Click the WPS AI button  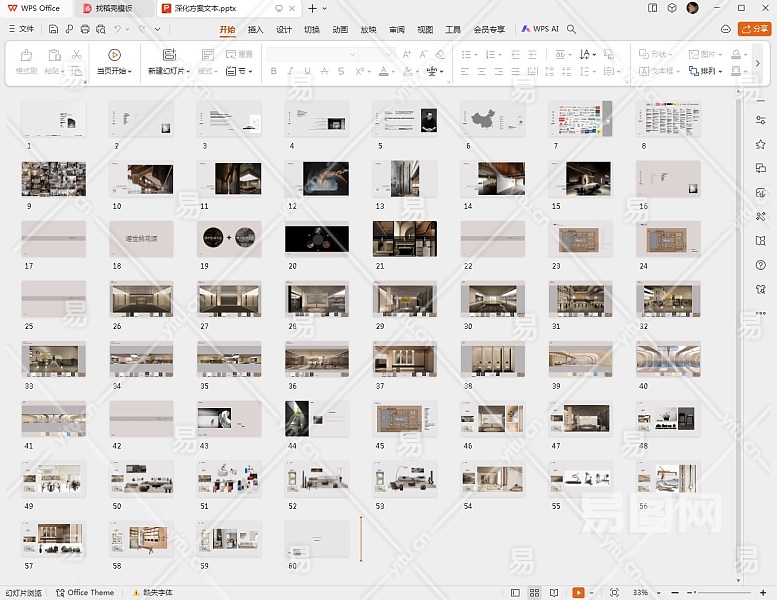coord(539,29)
